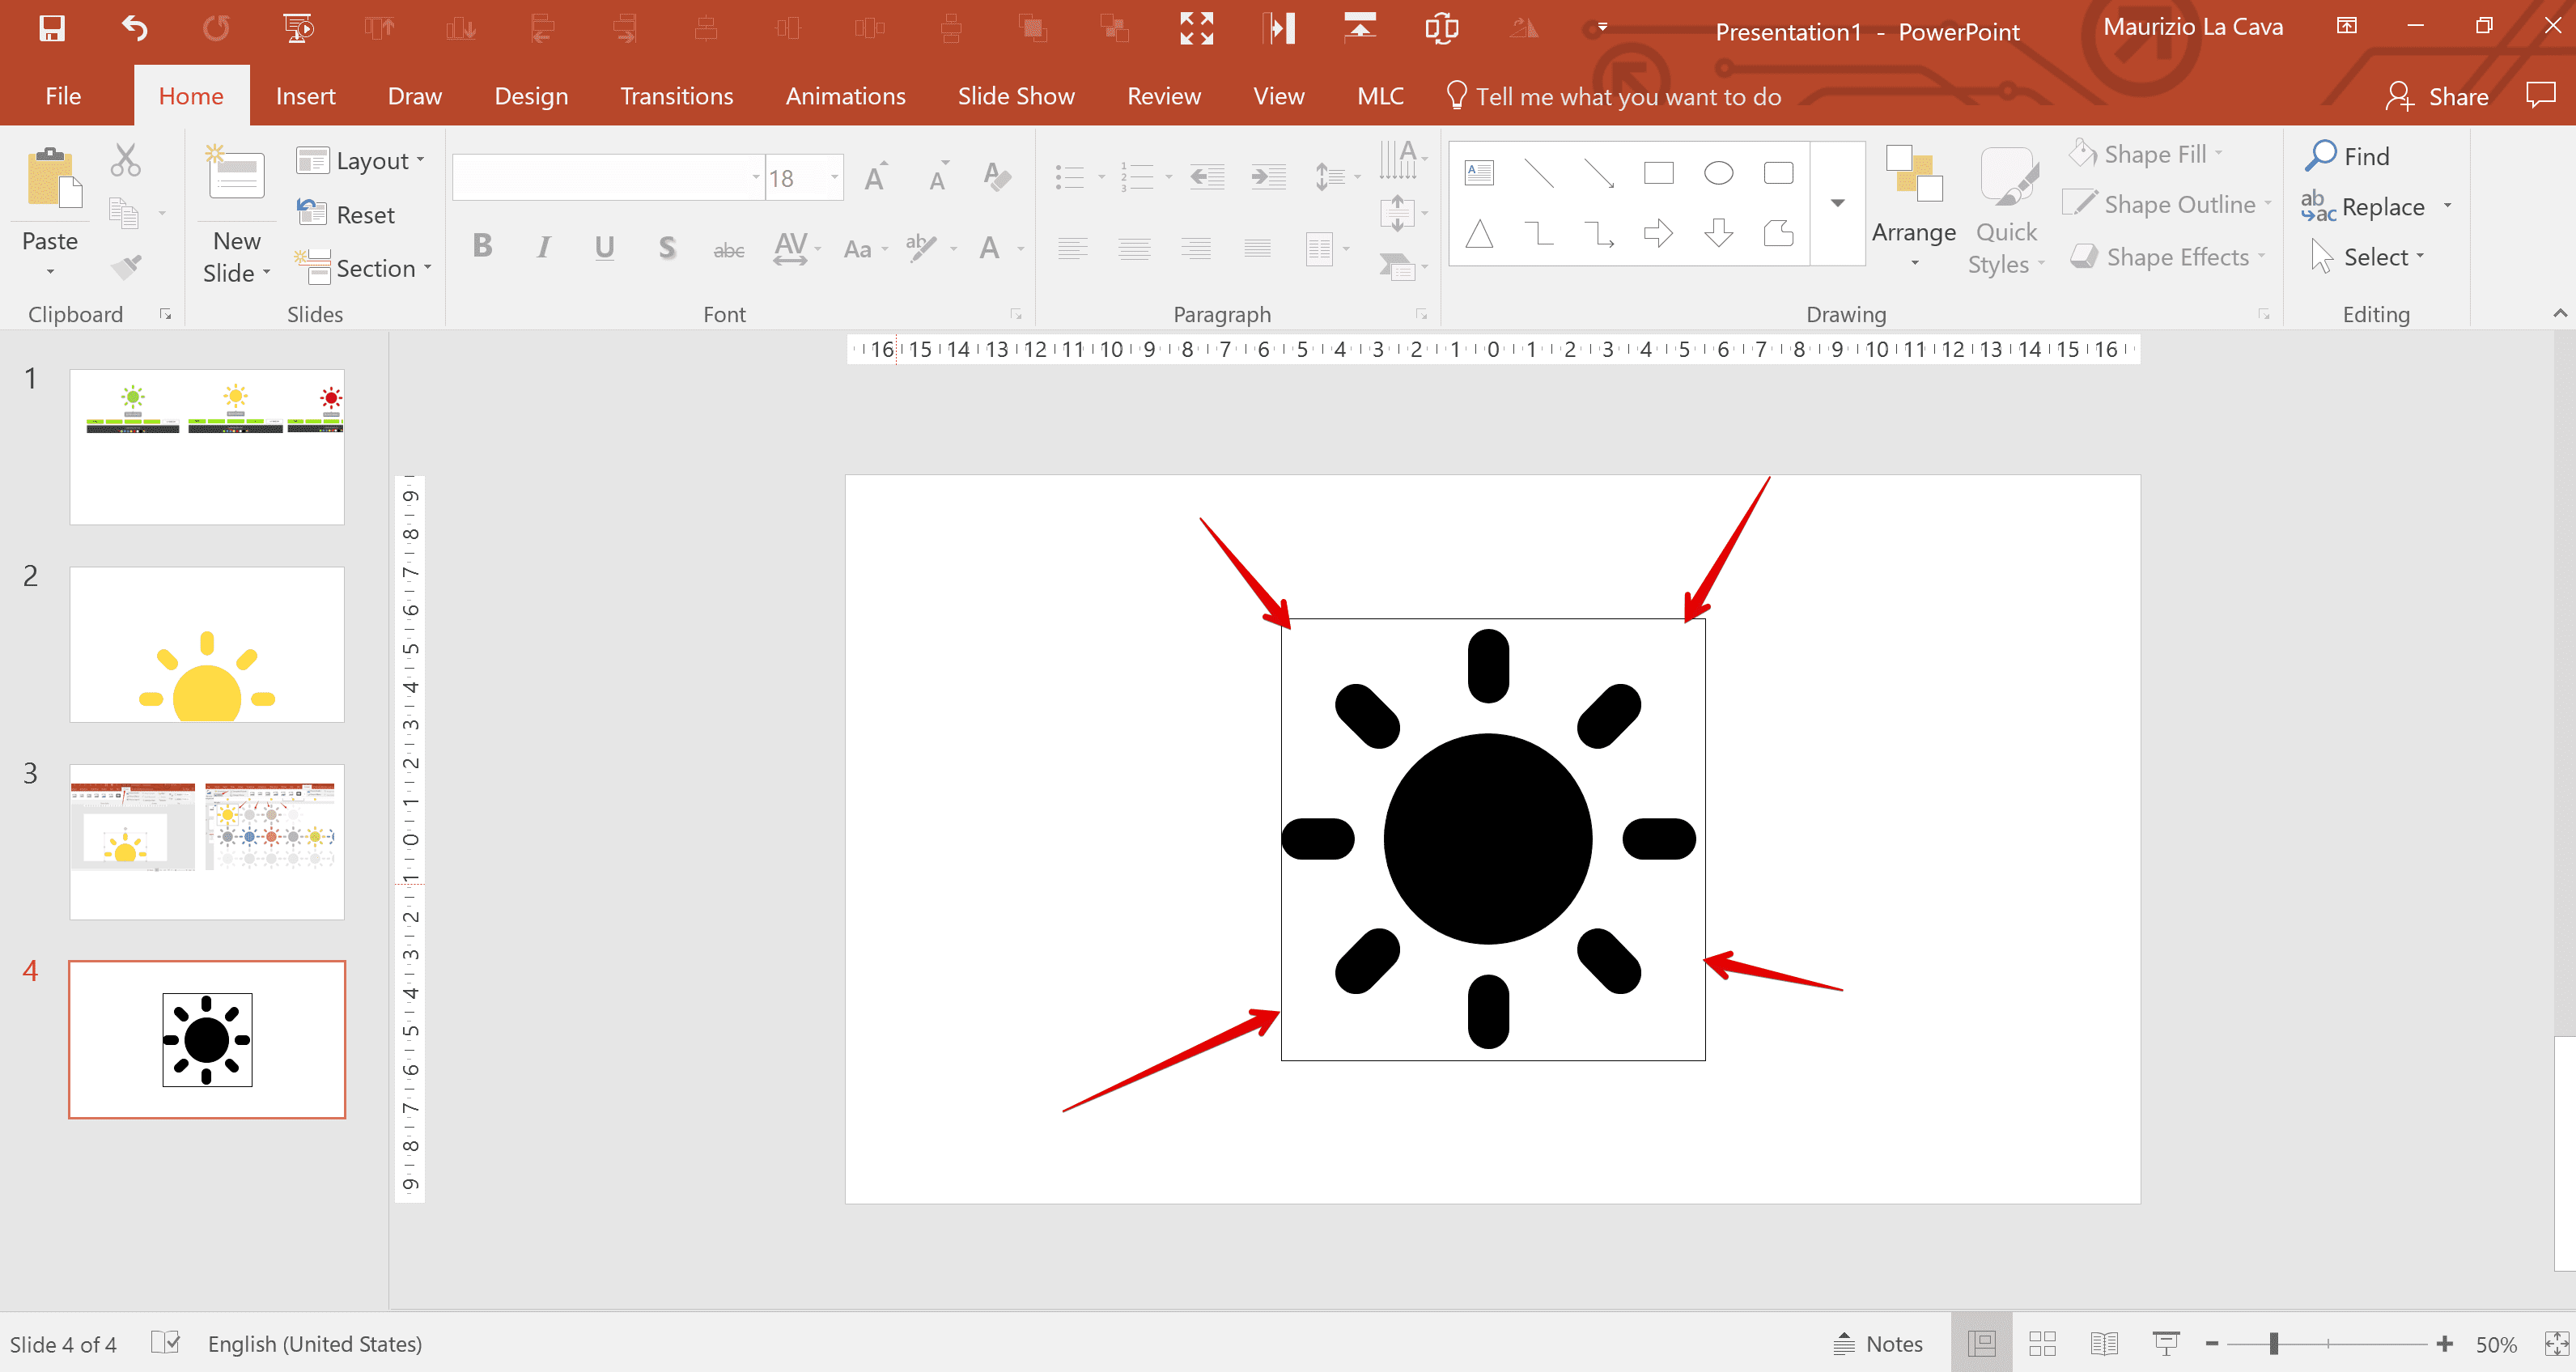
Task: Open the Shape Effects dropdown
Action: pos(2168,256)
